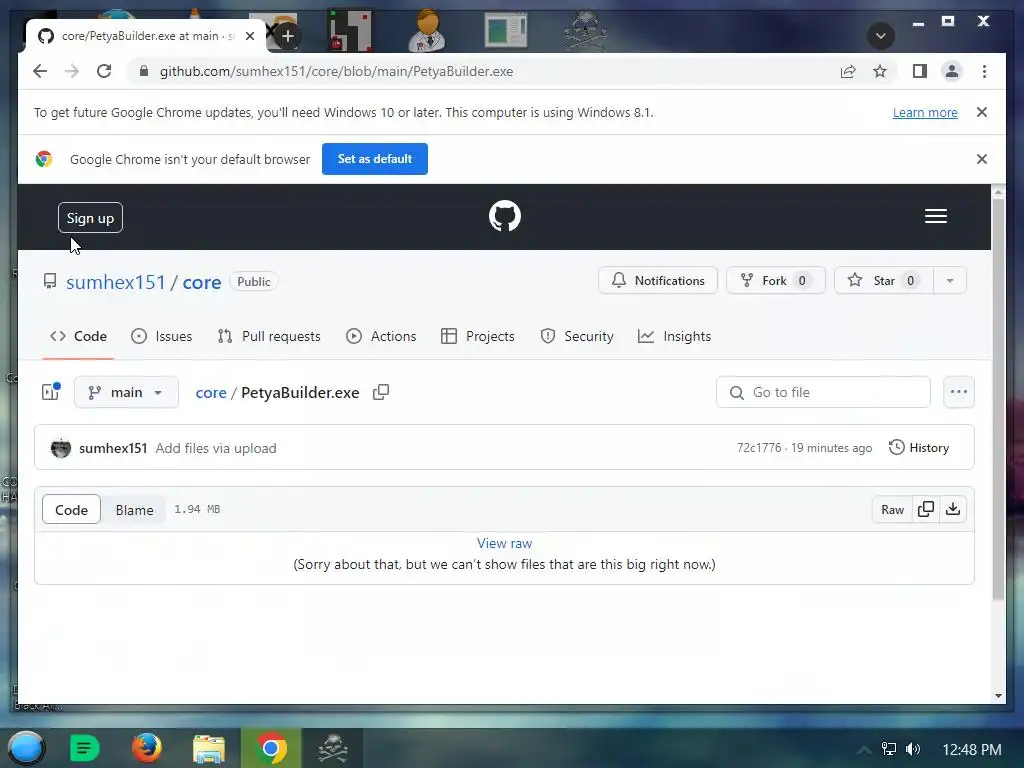Click the network tray icon
The image size is (1024, 768).
(x=888, y=749)
